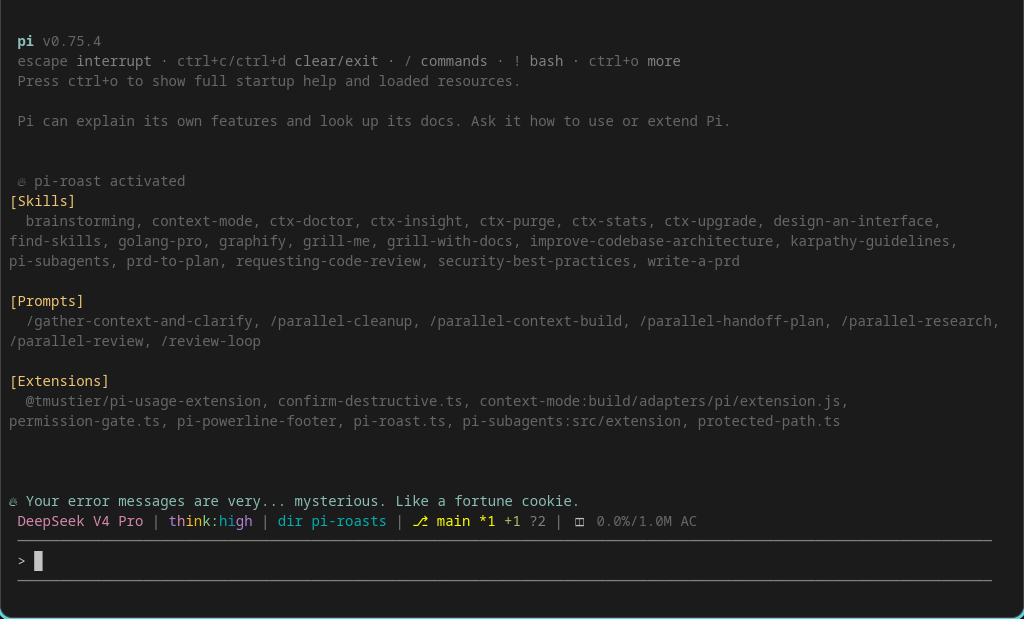
Task: Click the 'security-best-practices' skill name
Action: tap(534, 261)
